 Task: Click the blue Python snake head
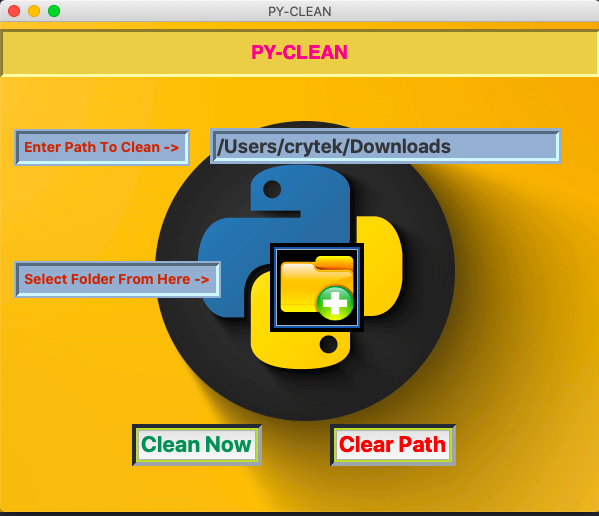tap(300, 189)
